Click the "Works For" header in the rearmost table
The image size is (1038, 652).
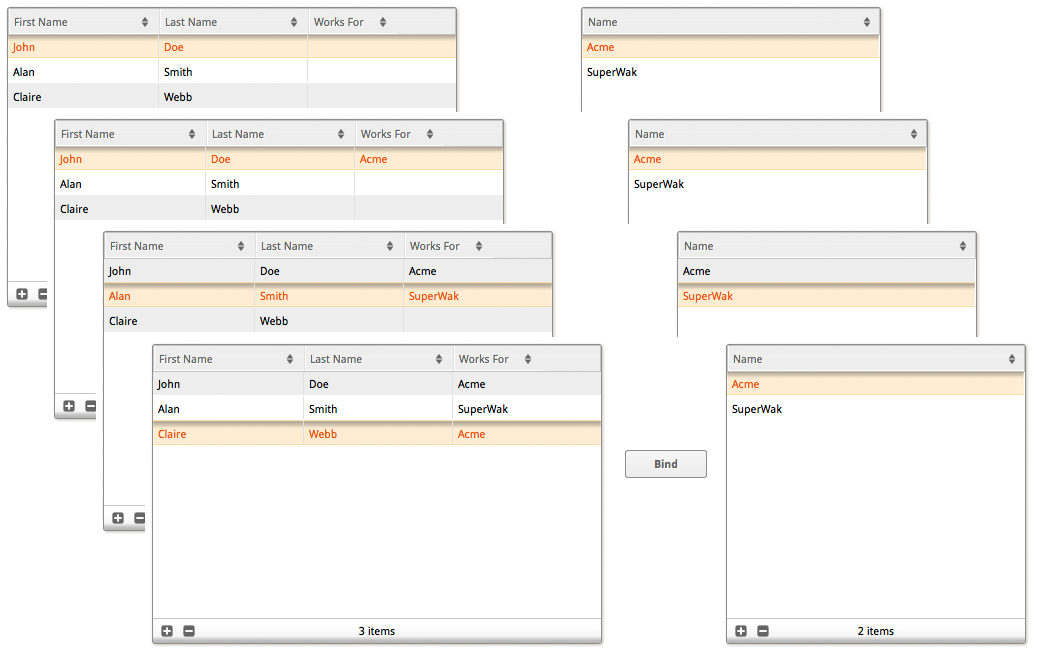click(x=339, y=22)
